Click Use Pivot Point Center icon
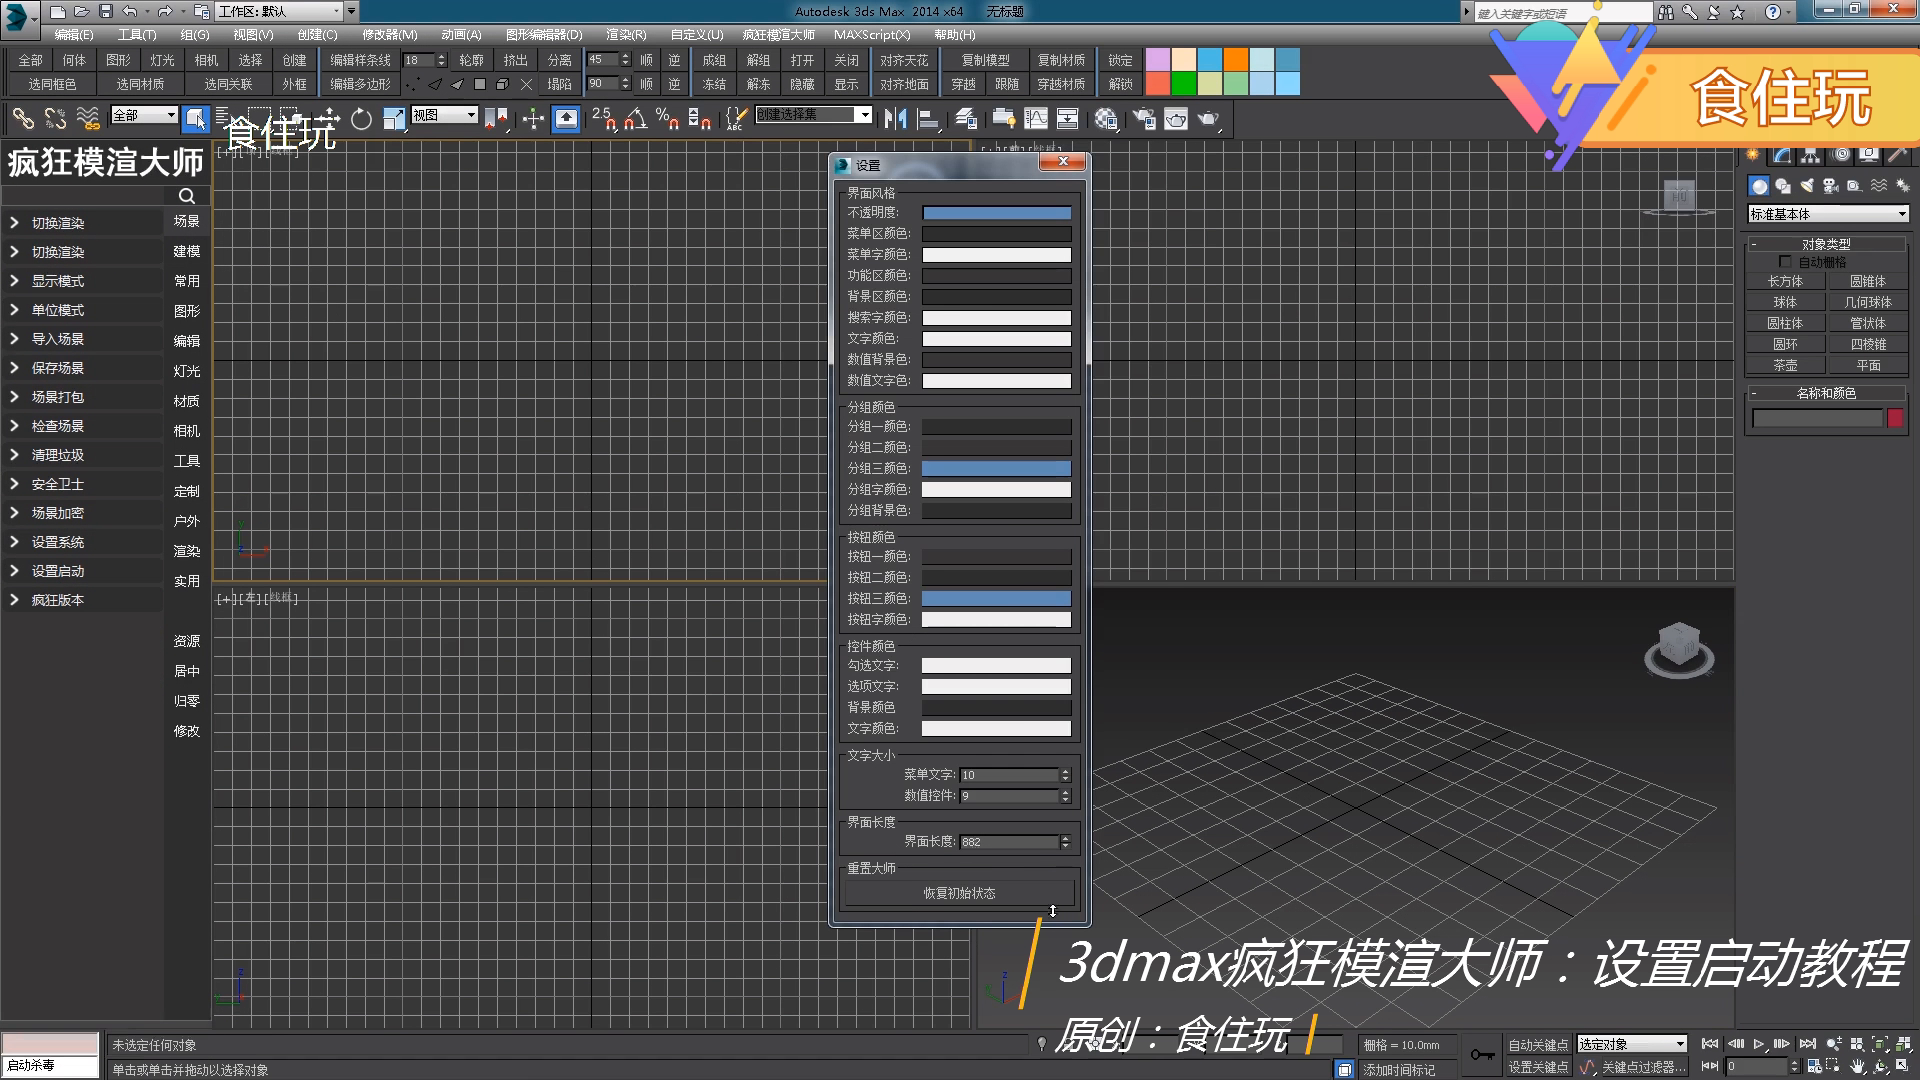The width and height of the screenshot is (1920, 1080). (496, 119)
